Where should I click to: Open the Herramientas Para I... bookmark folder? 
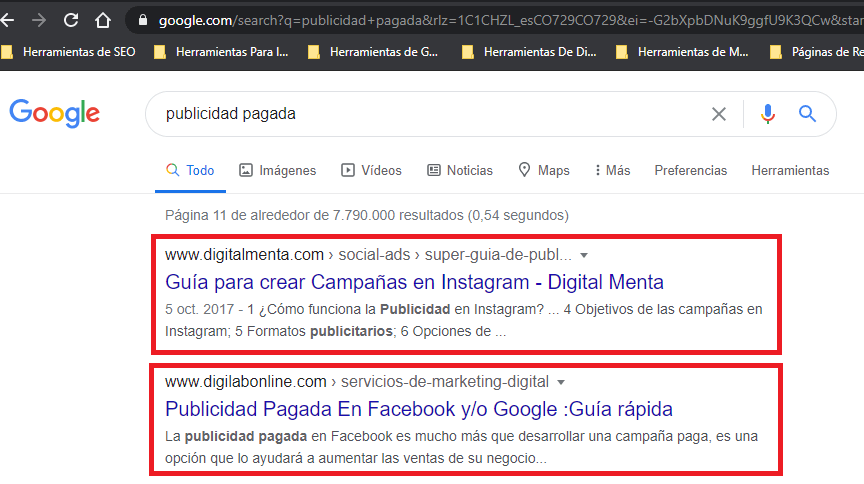(222, 52)
